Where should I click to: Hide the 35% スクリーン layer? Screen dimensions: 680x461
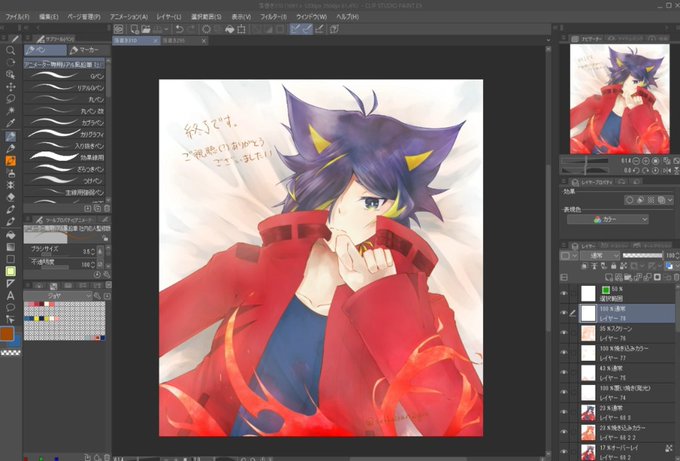[x=563, y=333]
